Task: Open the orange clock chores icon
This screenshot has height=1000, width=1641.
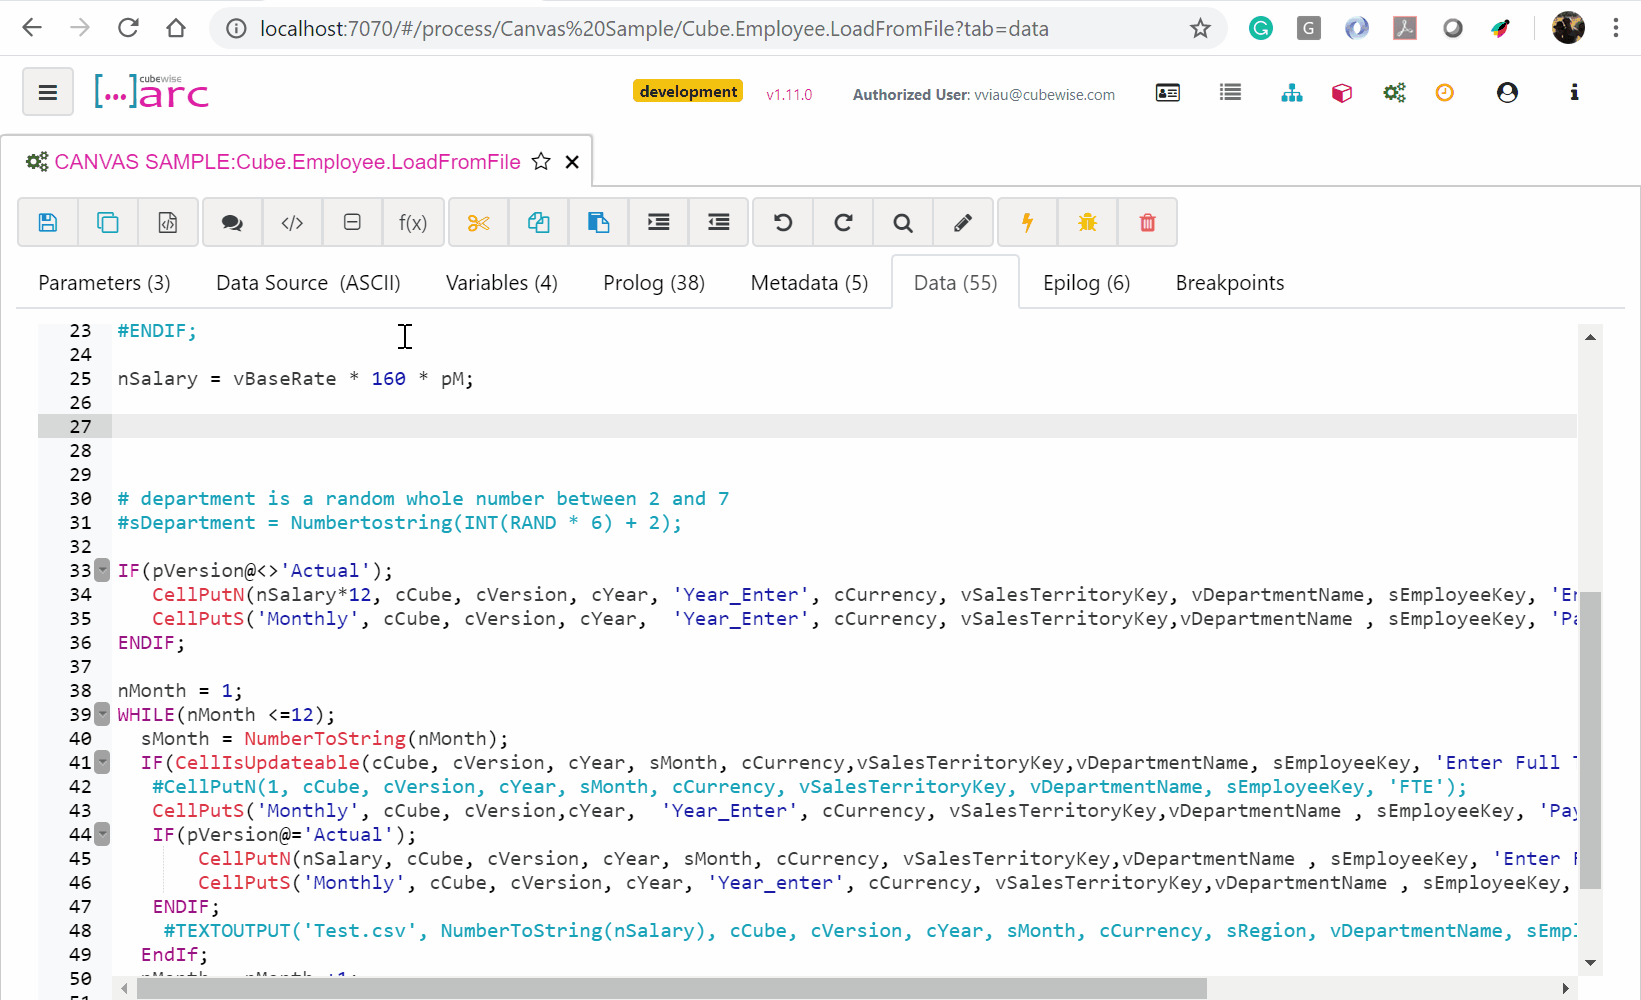Action: tap(1444, 93)
